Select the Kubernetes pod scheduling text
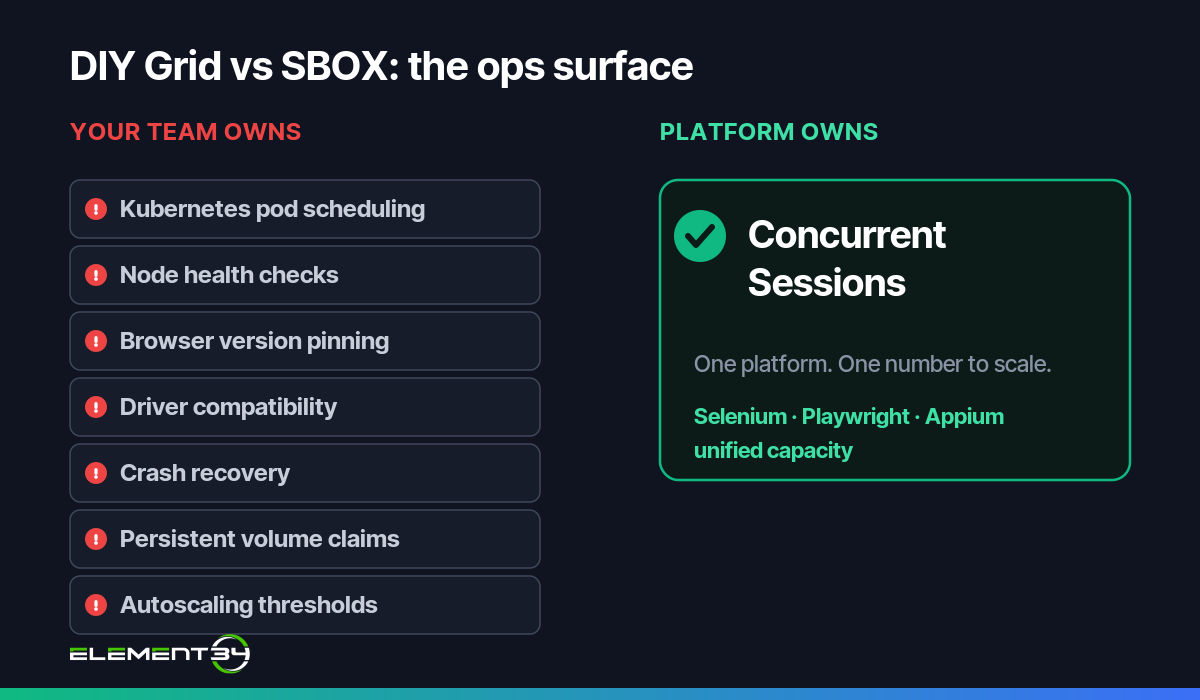Viewport: 1200px width, 700px height. click(x=272, y=209)
